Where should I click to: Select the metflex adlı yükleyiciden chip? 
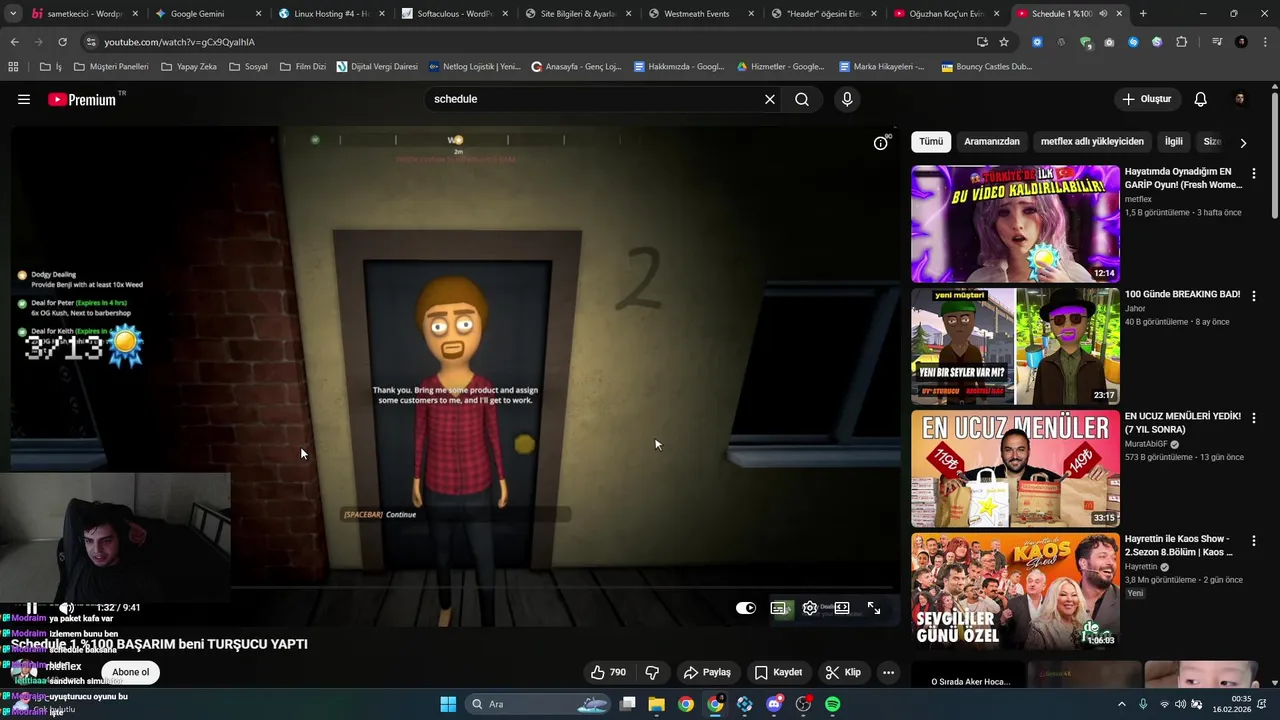(x=1092, y=142)
